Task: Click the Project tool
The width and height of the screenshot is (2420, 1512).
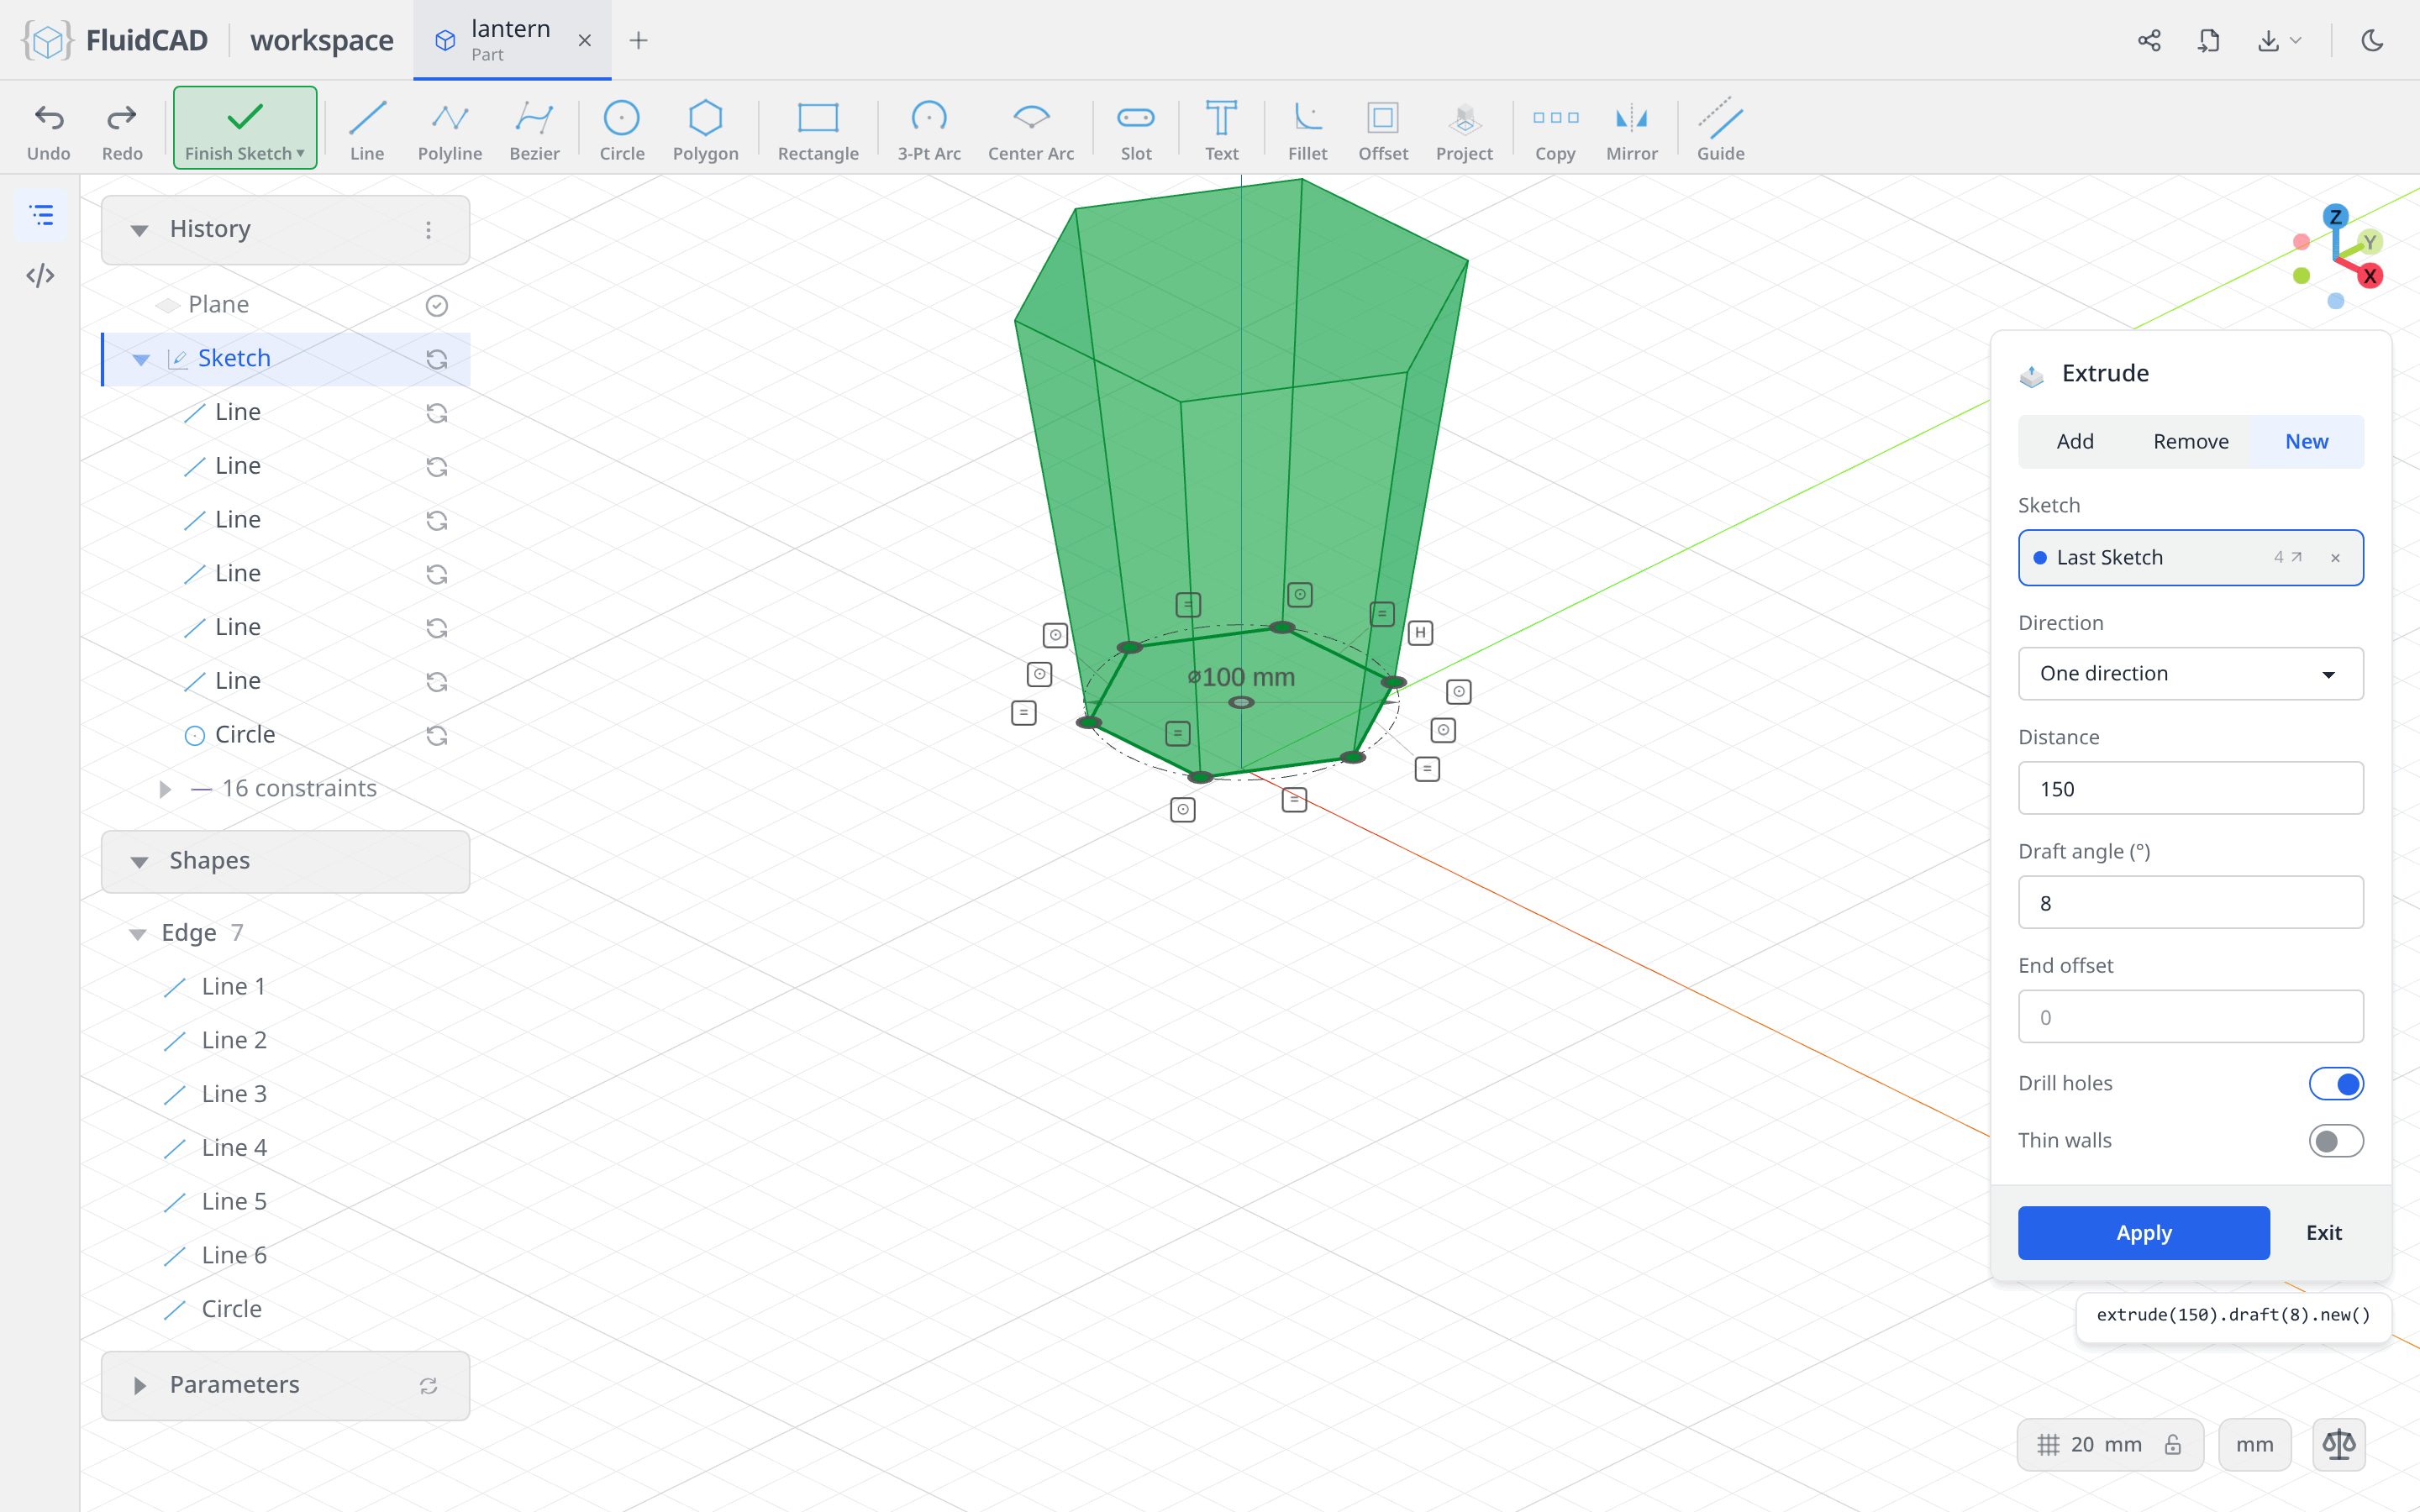Action: pos(1464,129)
